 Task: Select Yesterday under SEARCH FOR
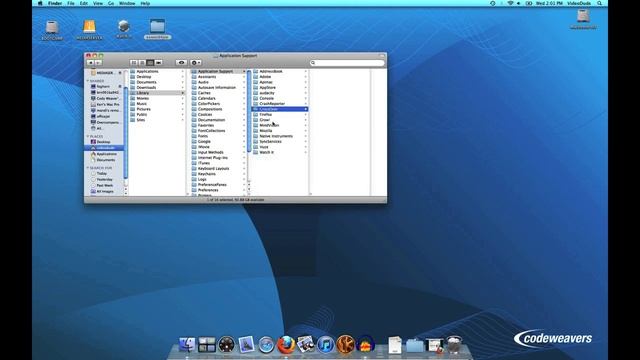[x=103, y=180]
